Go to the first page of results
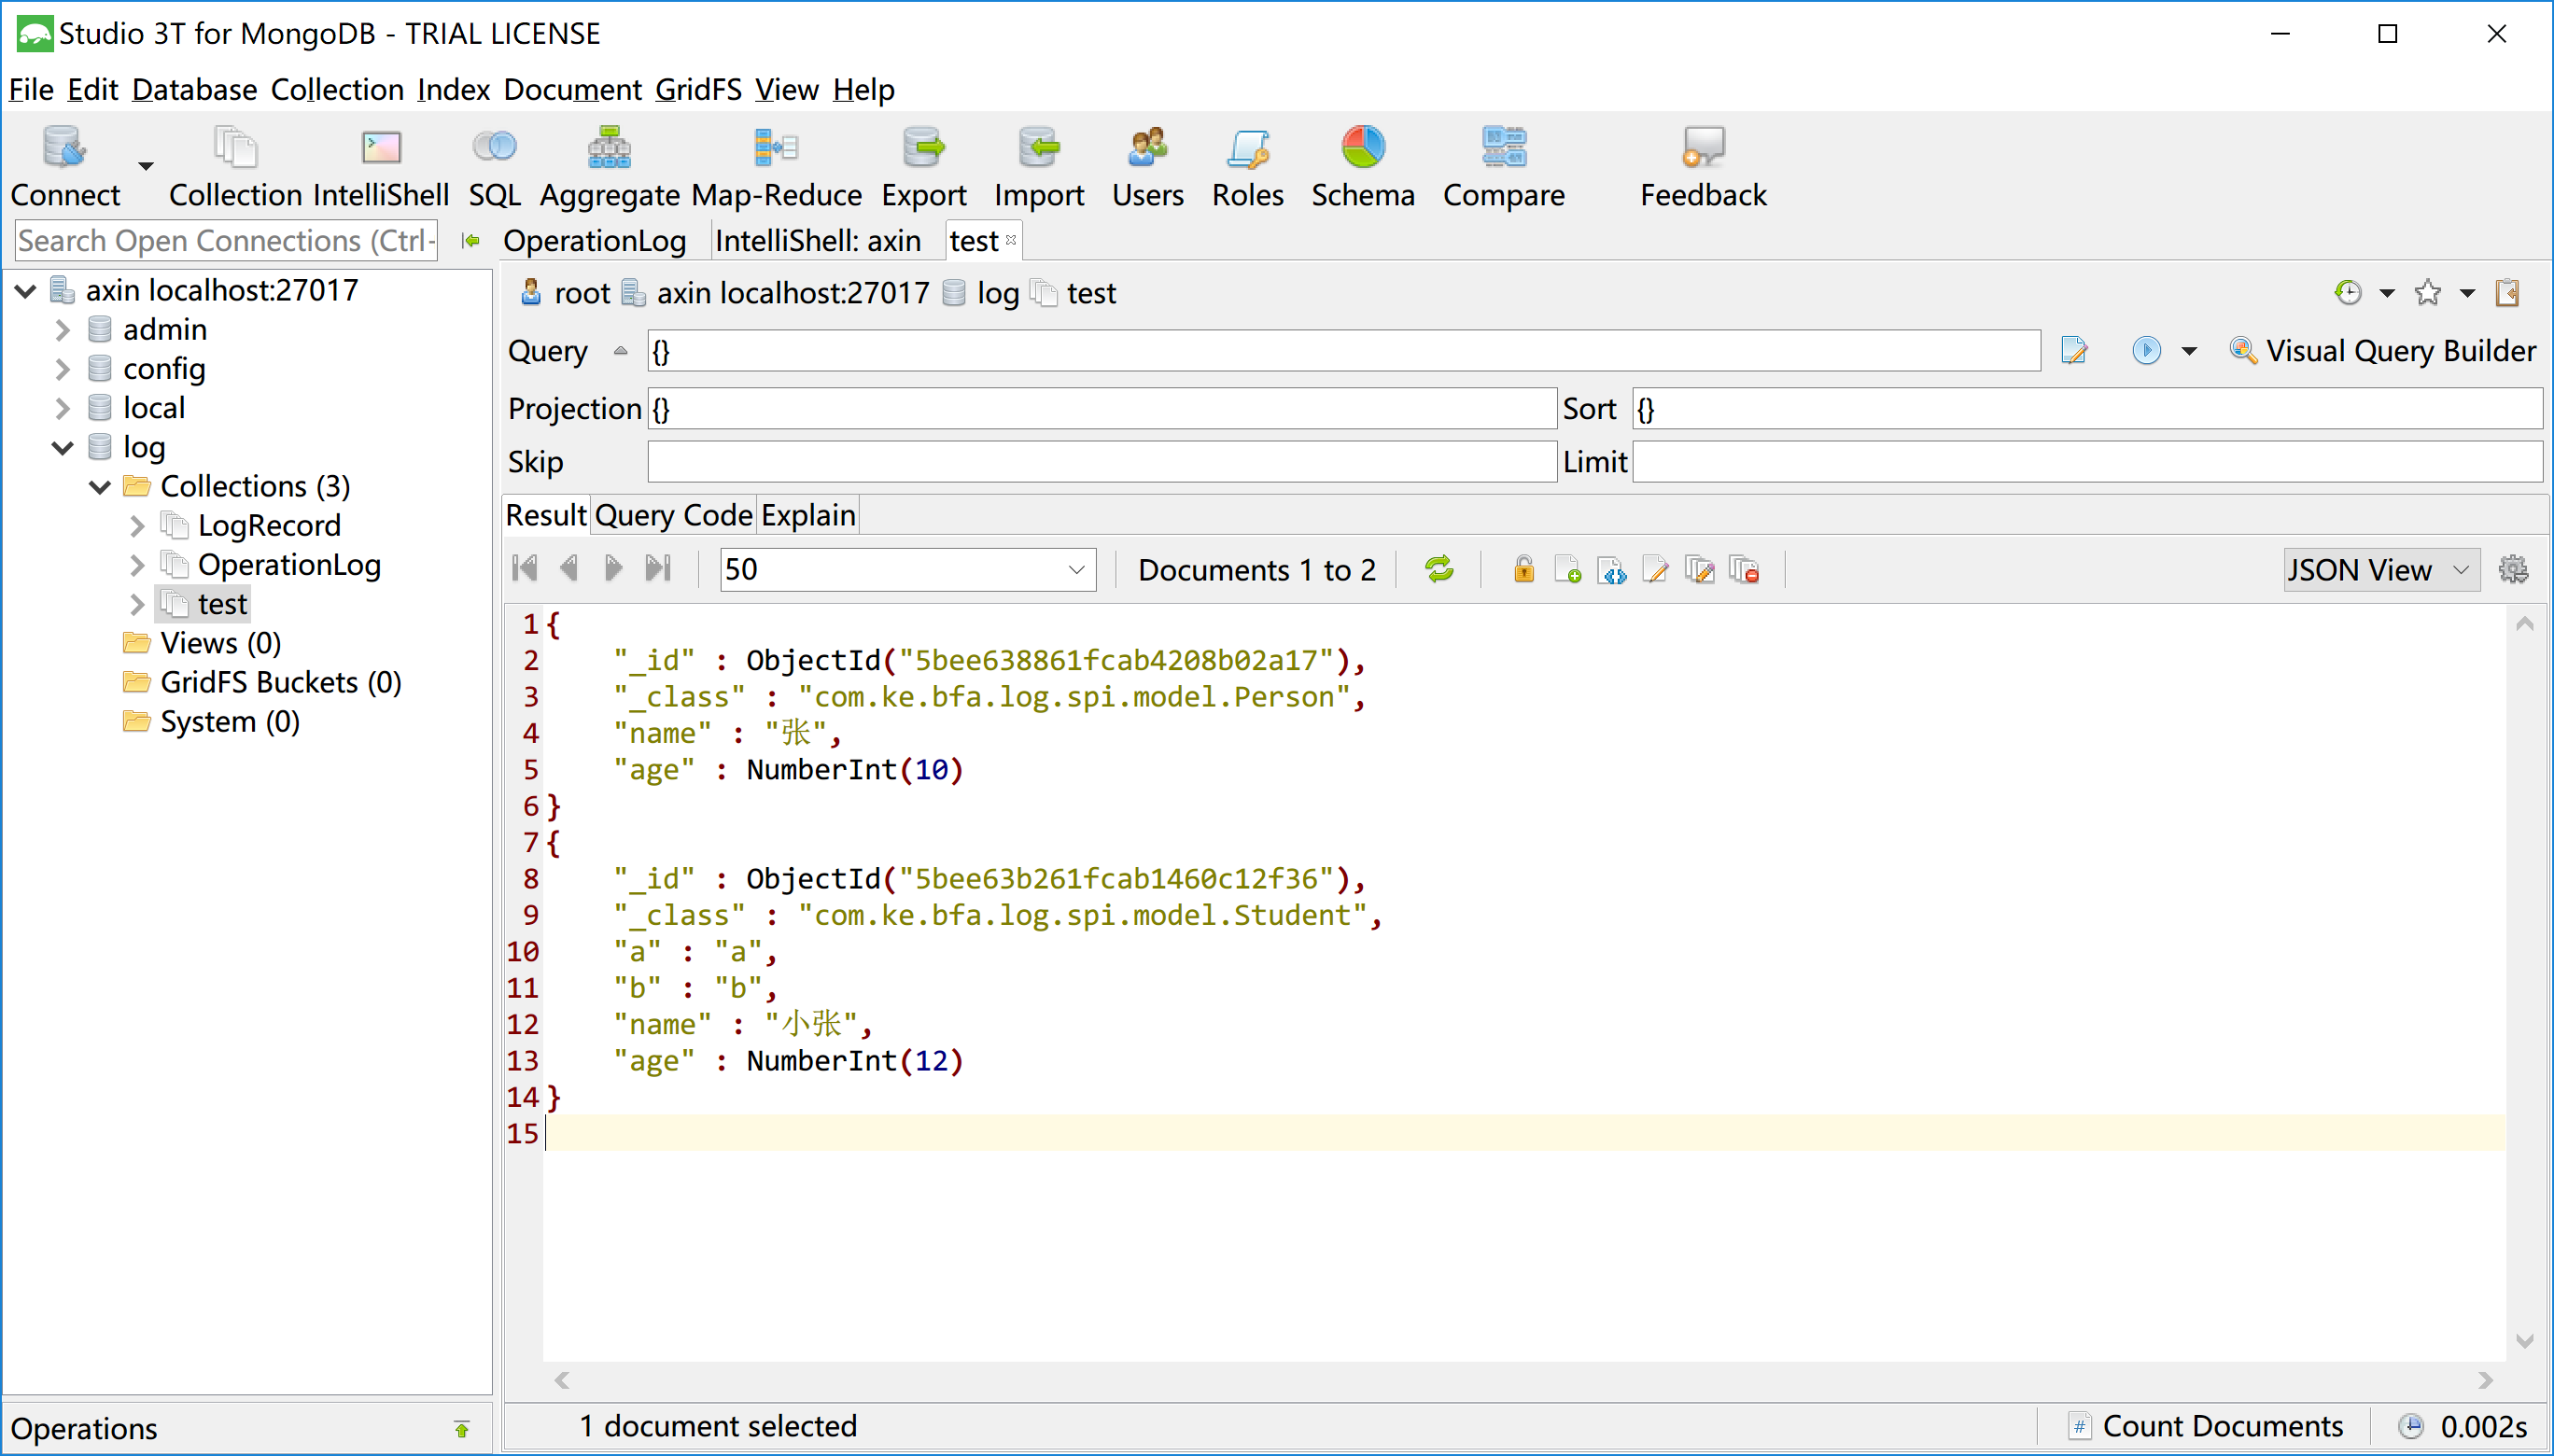 coord(525,569)
